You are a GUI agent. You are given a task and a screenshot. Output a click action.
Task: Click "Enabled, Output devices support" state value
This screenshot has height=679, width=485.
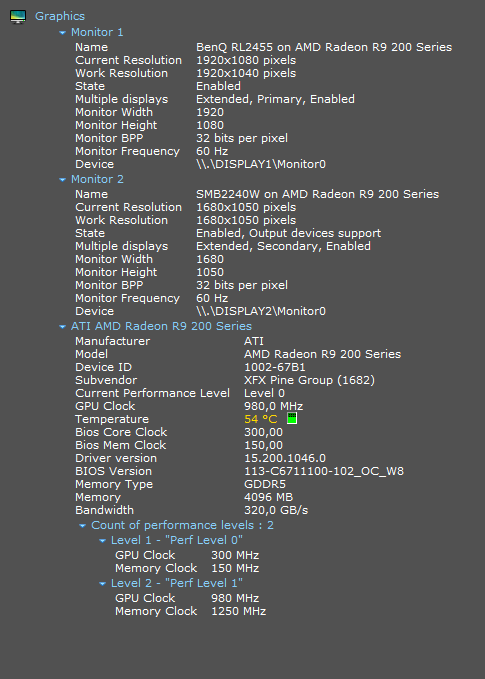click(288, 233)
